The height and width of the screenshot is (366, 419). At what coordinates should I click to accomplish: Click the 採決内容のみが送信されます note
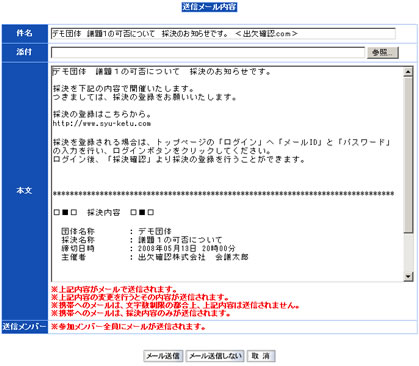pos(141,313)
